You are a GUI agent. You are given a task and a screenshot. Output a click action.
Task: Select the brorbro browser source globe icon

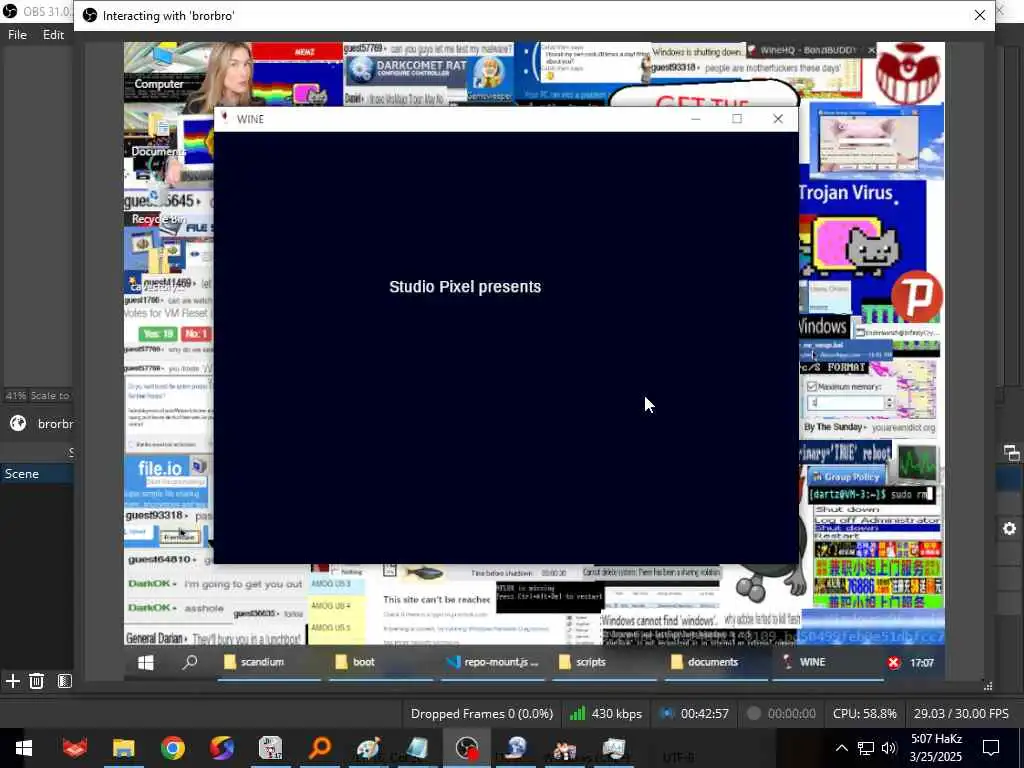click(18, 424)
